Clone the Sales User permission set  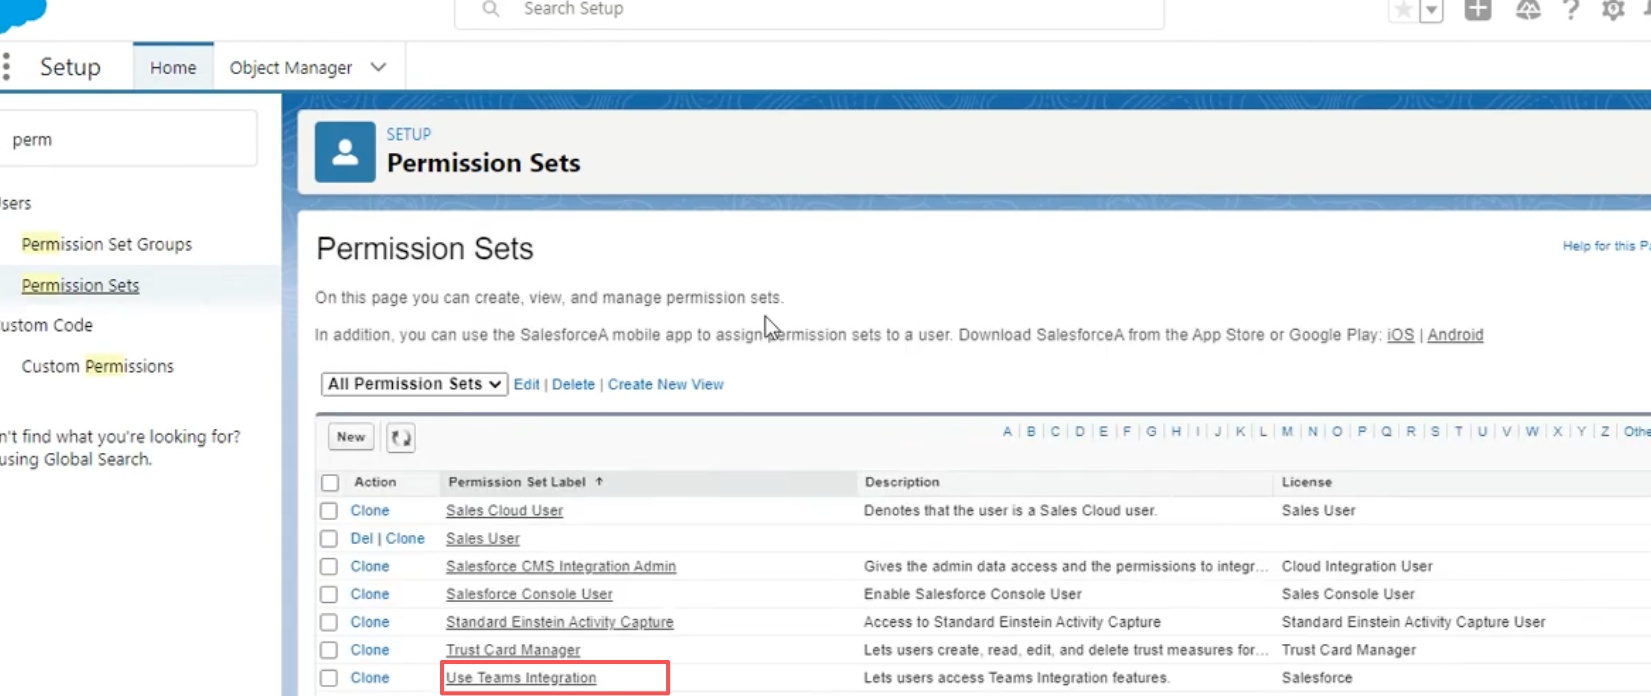[x=405, y=538]
